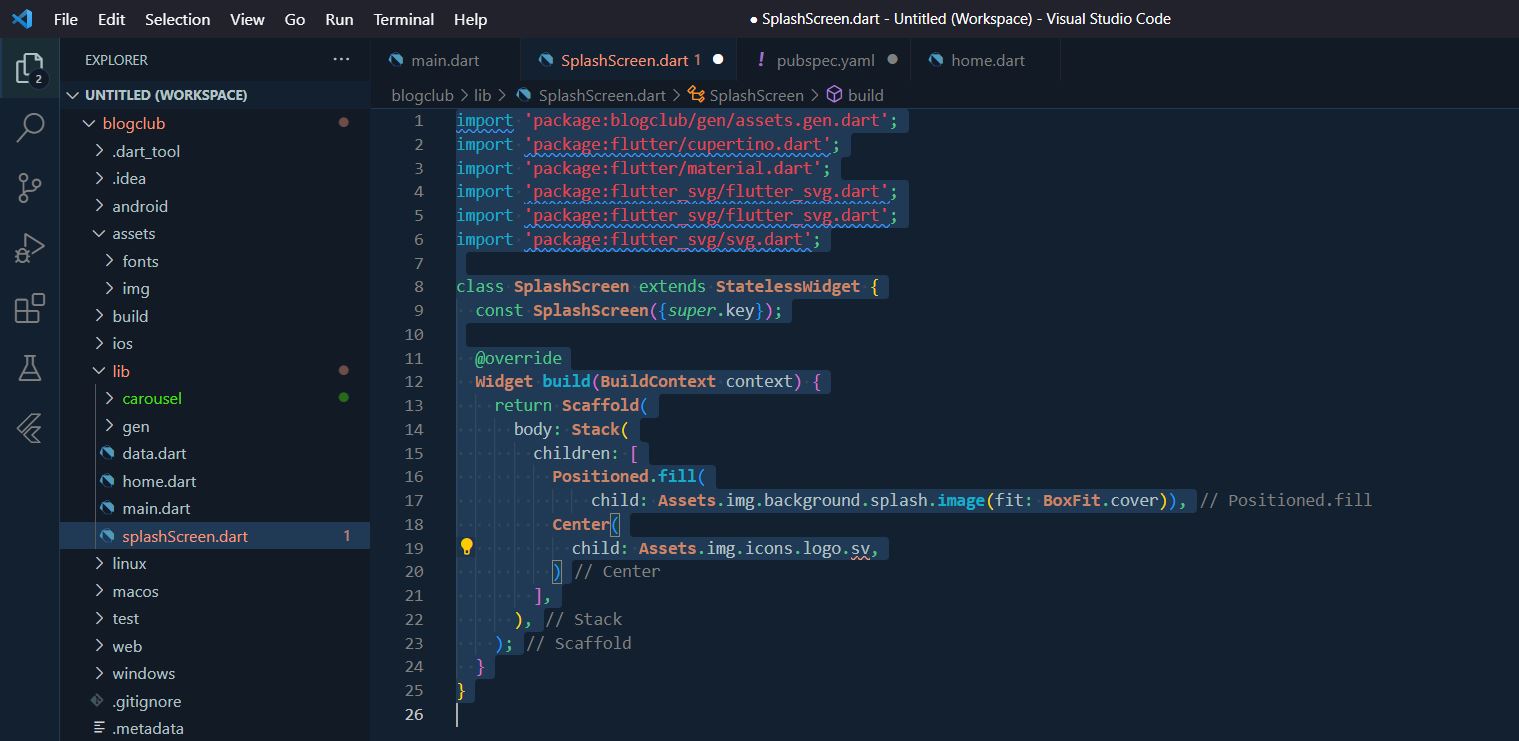
Task: Switch to the home.dart tab
Action: (986, 60)
